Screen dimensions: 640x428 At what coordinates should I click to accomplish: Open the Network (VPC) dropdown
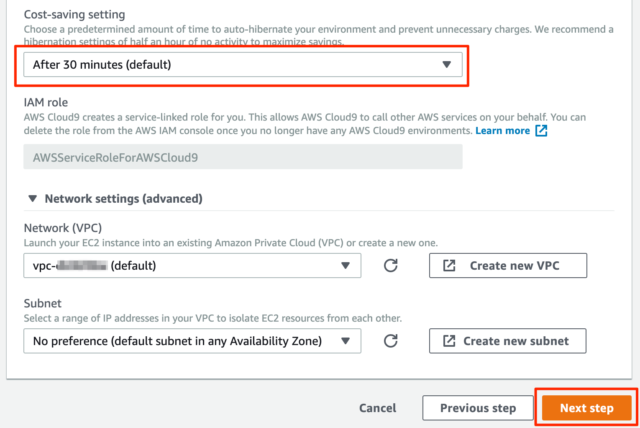tap(192, 266)
